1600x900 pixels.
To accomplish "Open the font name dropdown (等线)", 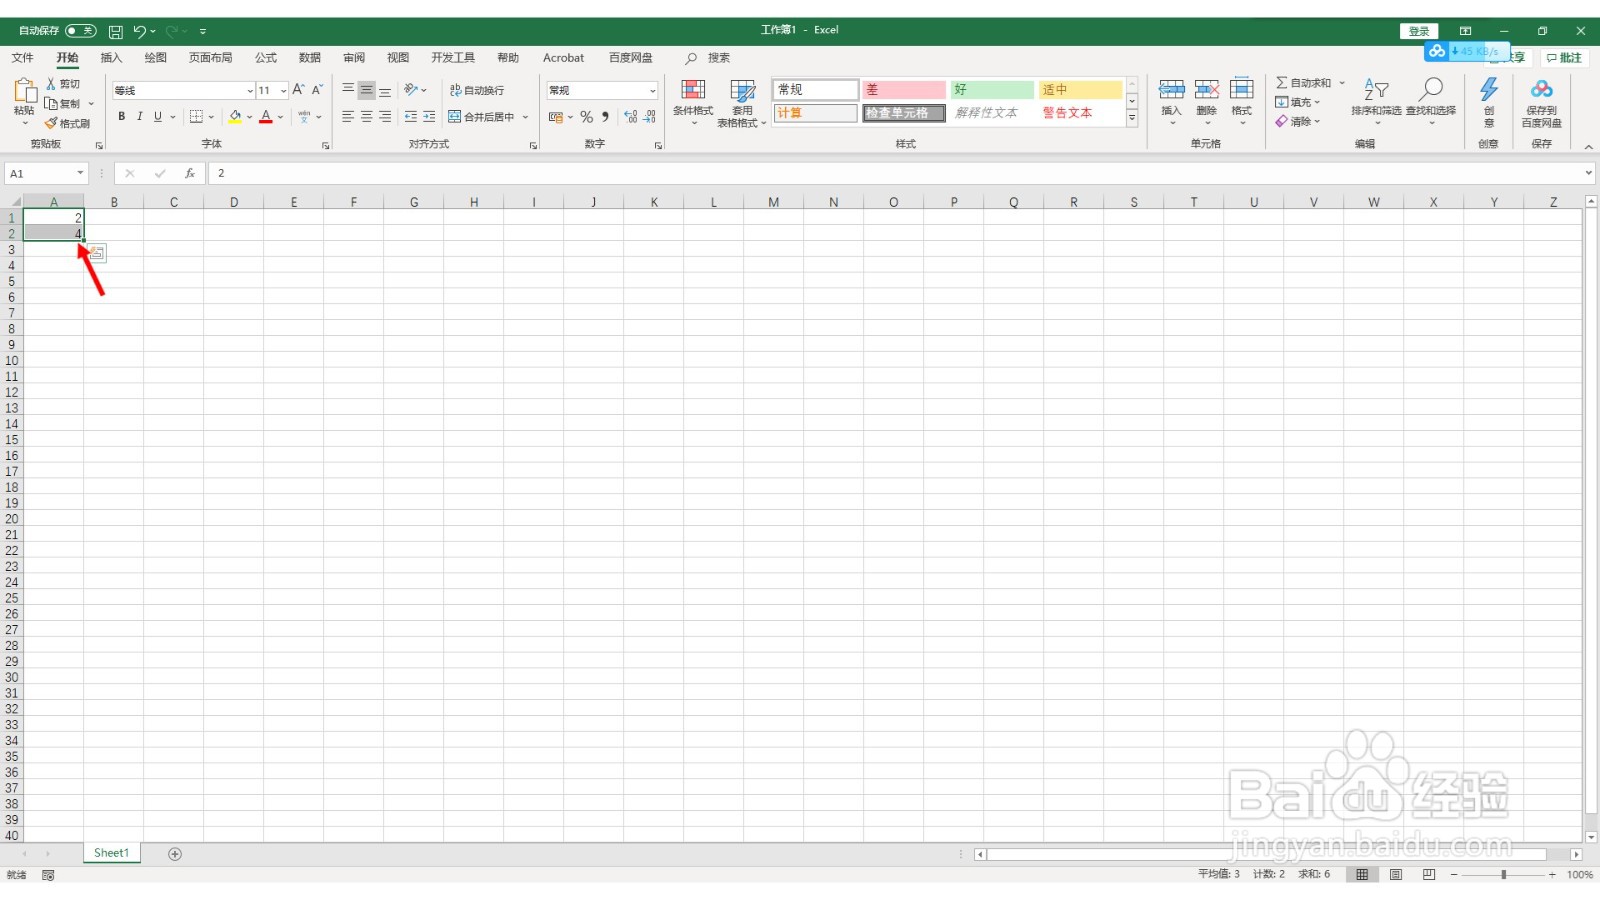I will [249, 90].
